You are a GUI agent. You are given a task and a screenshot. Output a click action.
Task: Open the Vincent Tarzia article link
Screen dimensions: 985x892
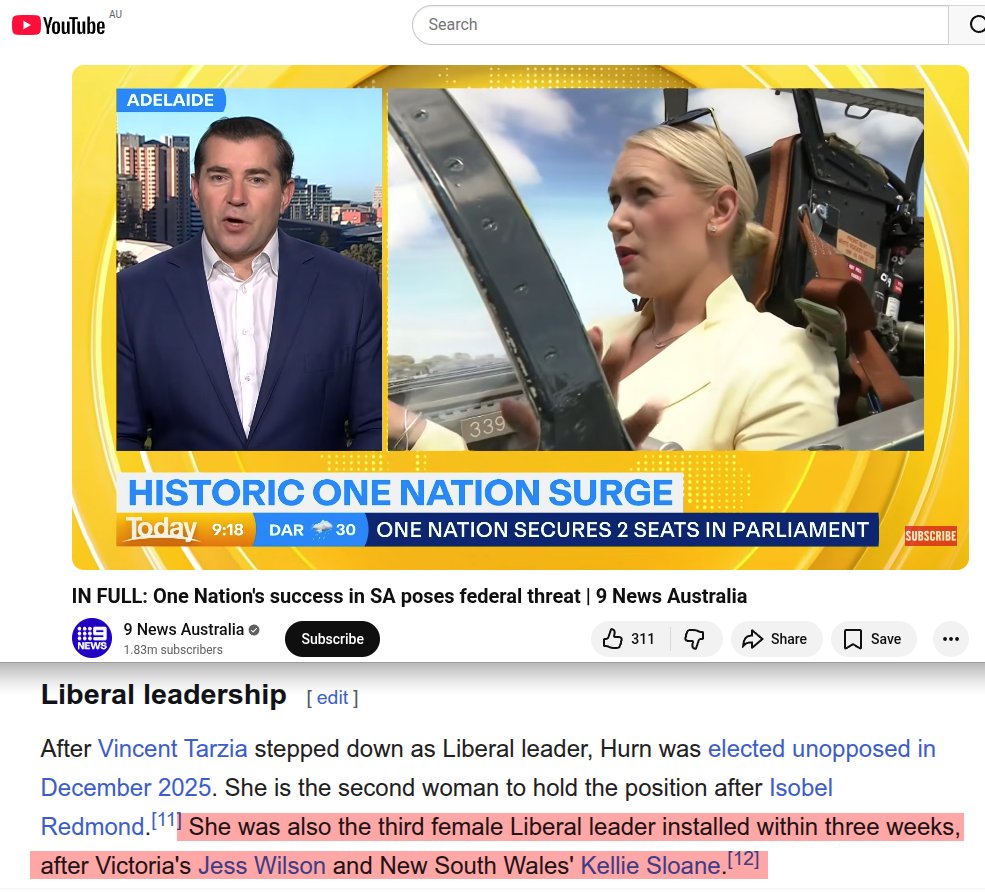173,749
